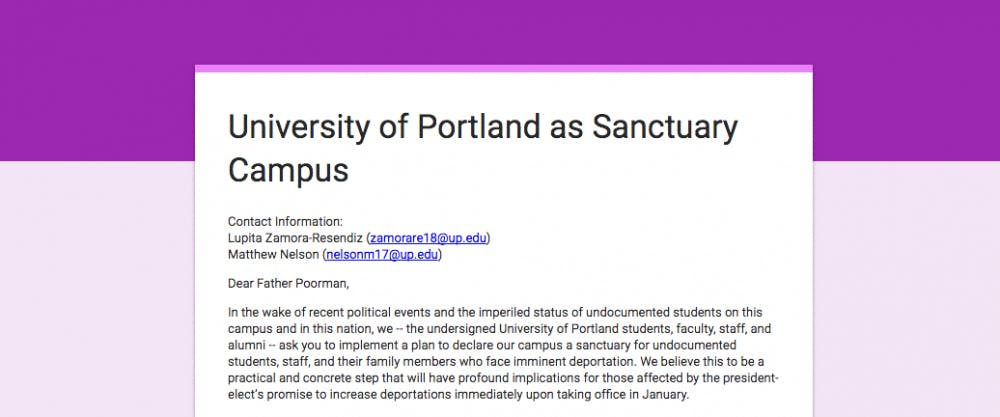The height and width of the screenshot is (417, 1000).
Task: Click the "Dear Father Poorman," salutation
Action: [288, 284]
